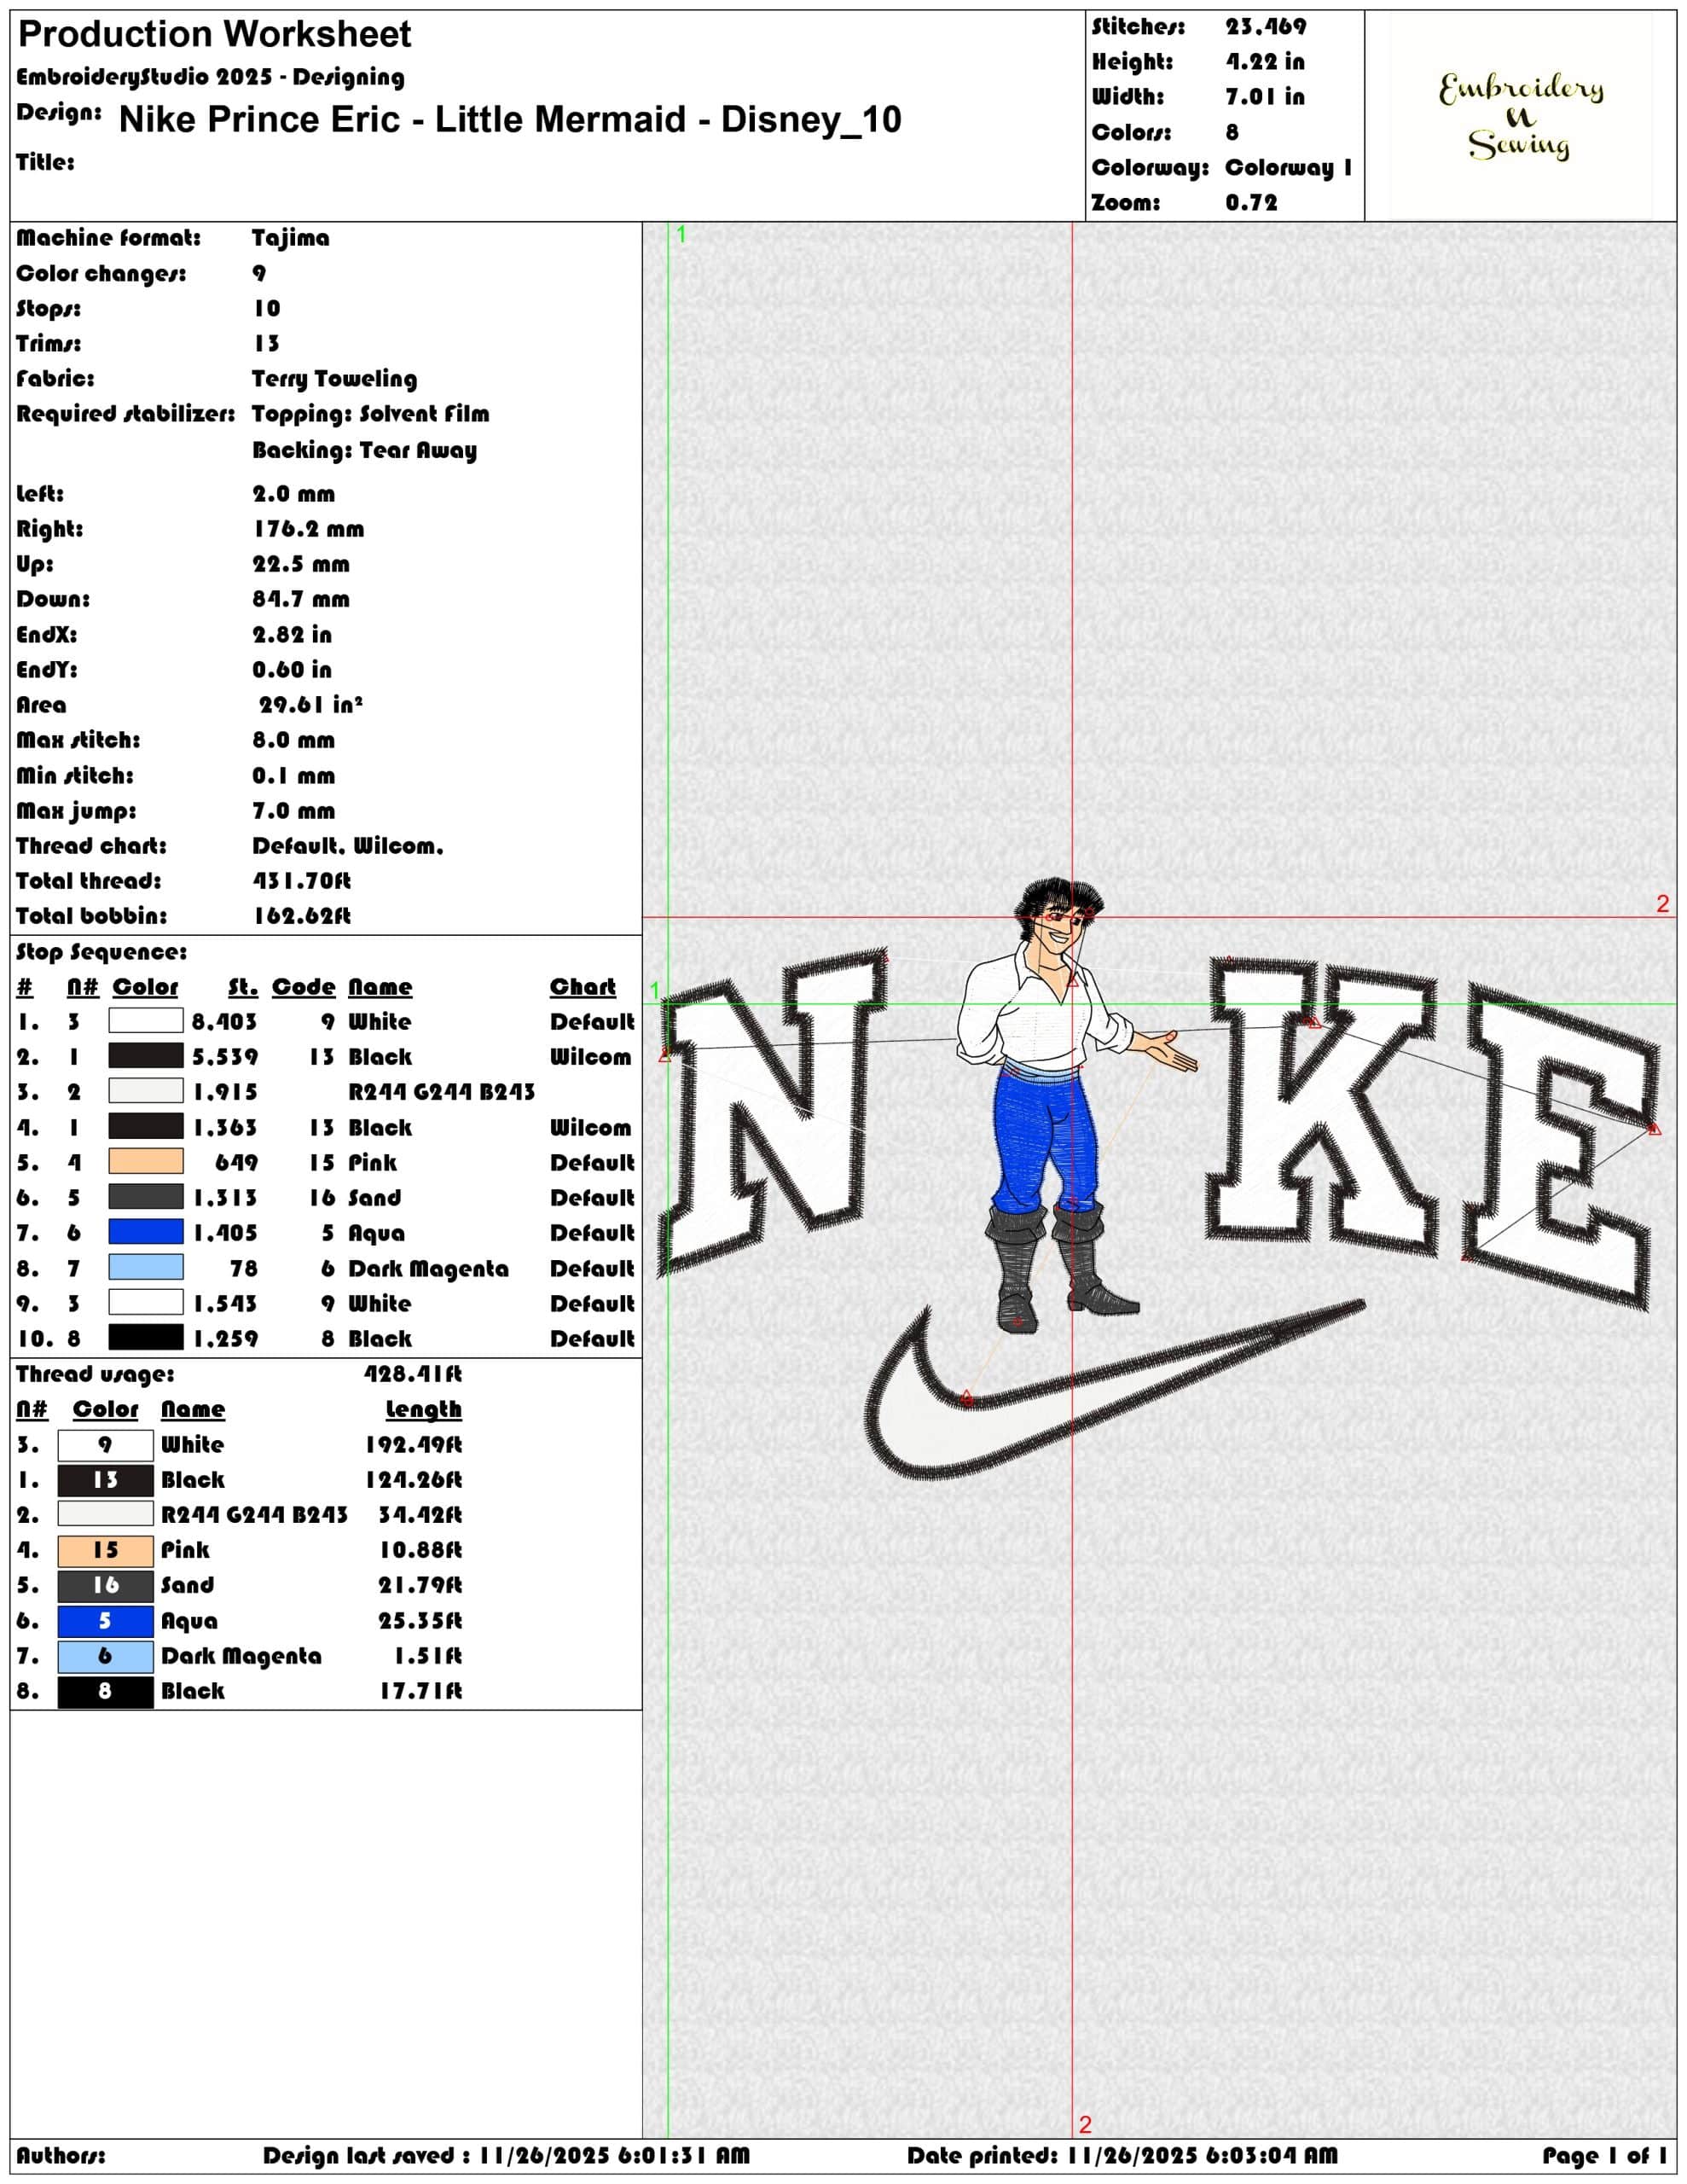
Task: Click the Embroidery N Sewing logo
Action: click(1521, 116)
